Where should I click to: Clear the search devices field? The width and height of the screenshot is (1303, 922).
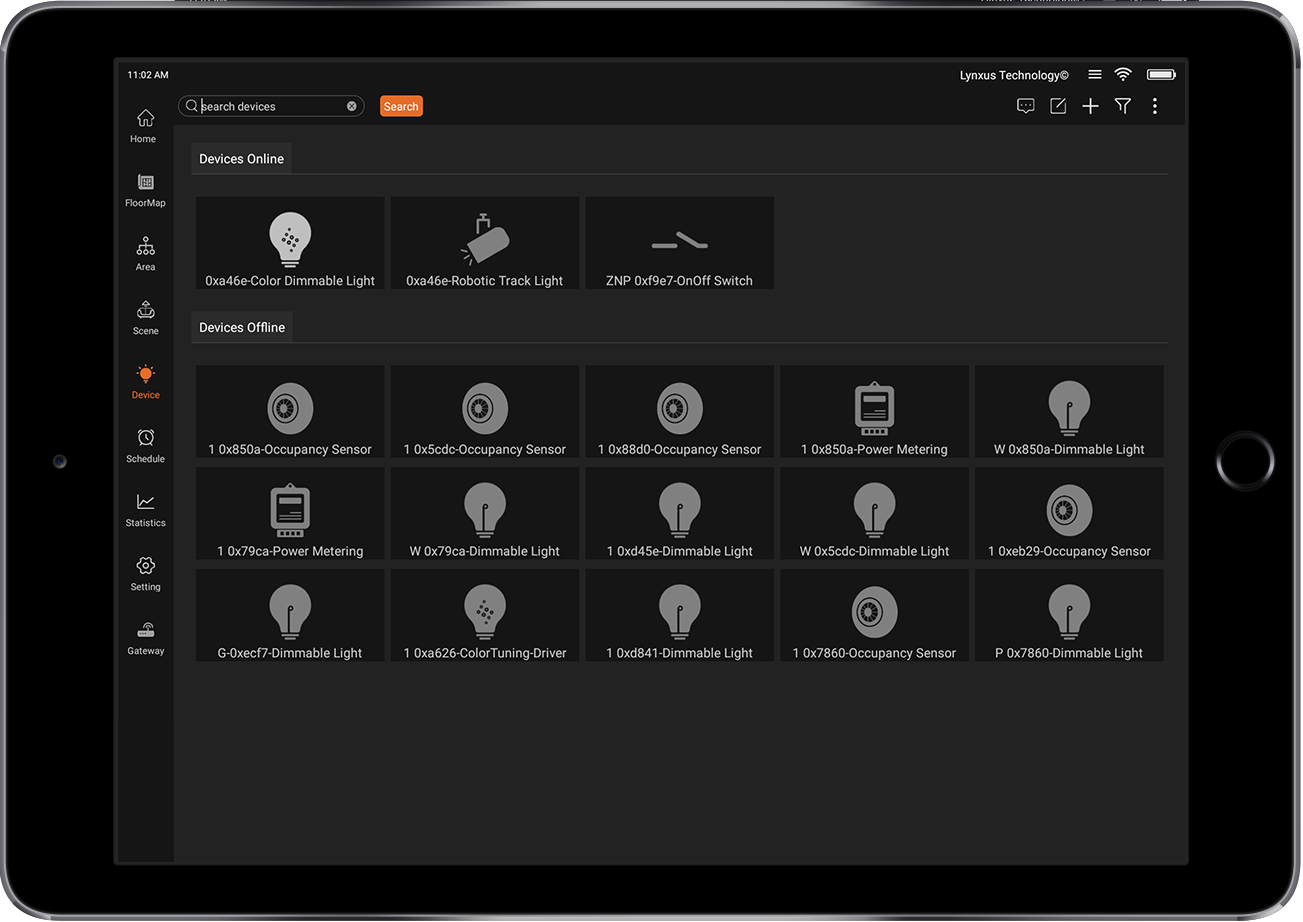[352, 106]
